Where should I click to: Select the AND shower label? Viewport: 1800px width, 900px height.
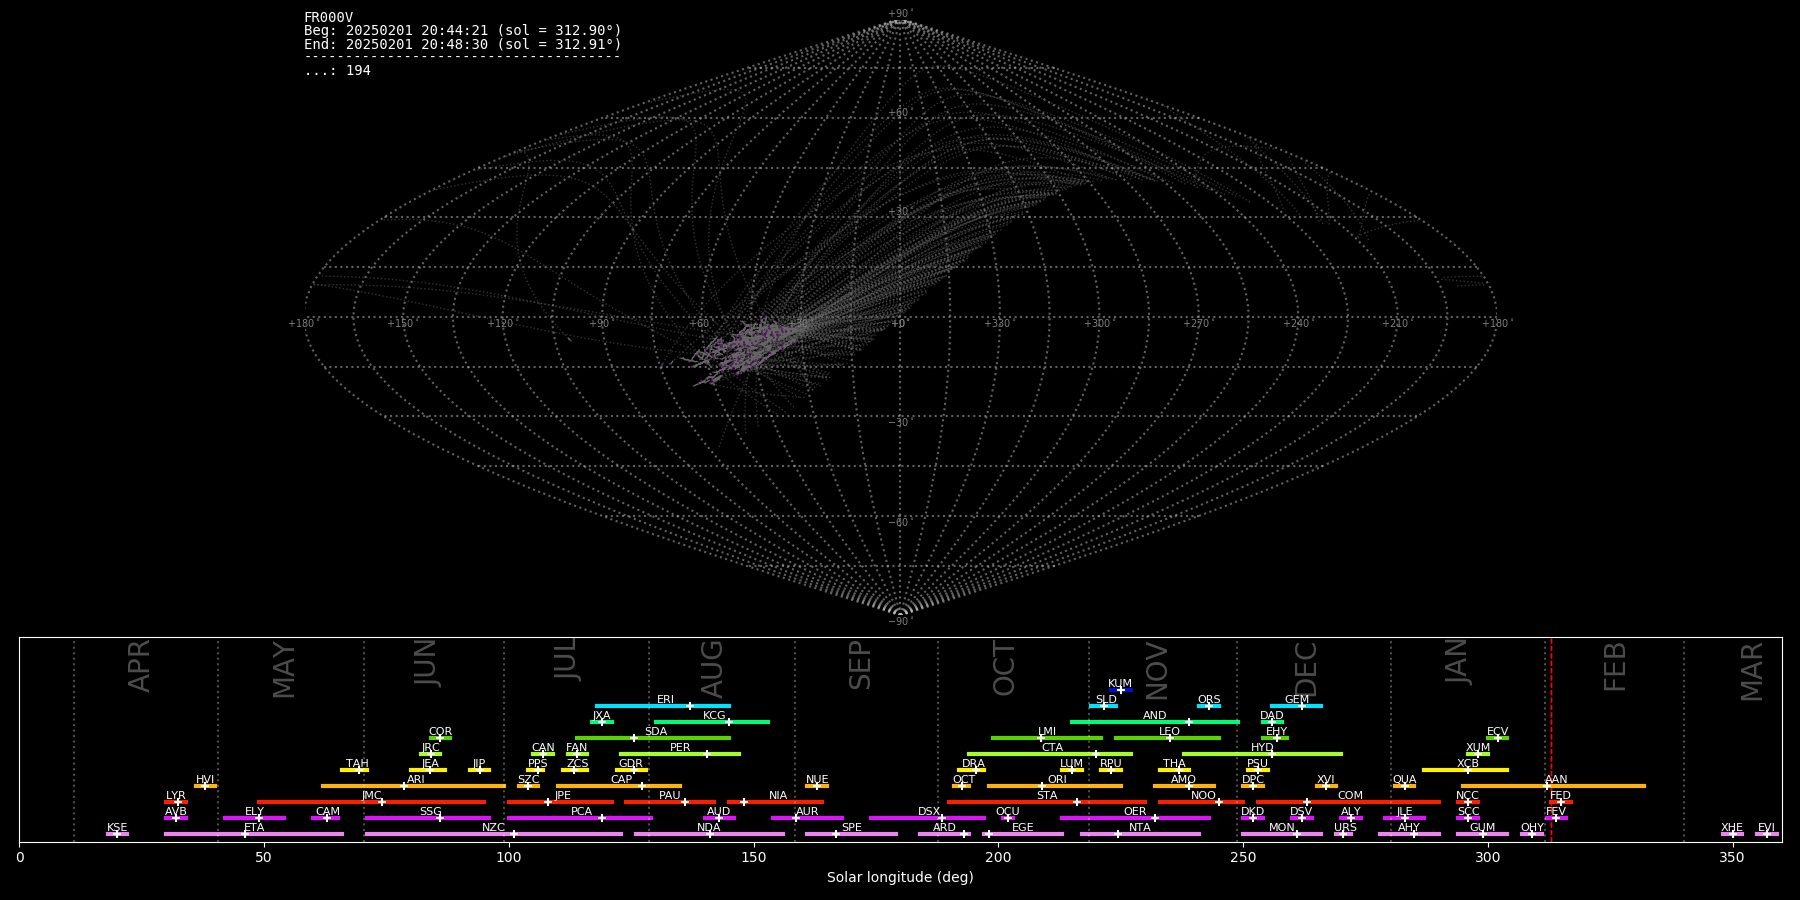coord(1154,715)
